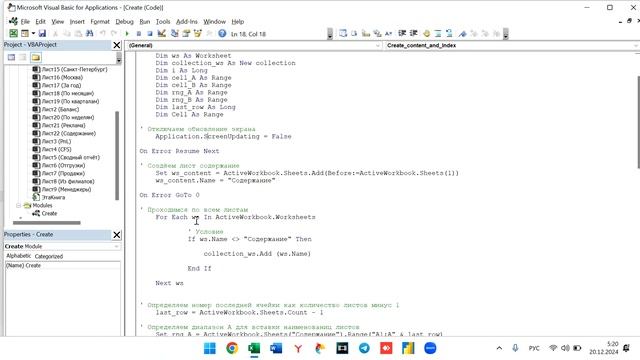
Task: Click the Insert UserForm toolbar icon
Action: click(x=25, y=33)
